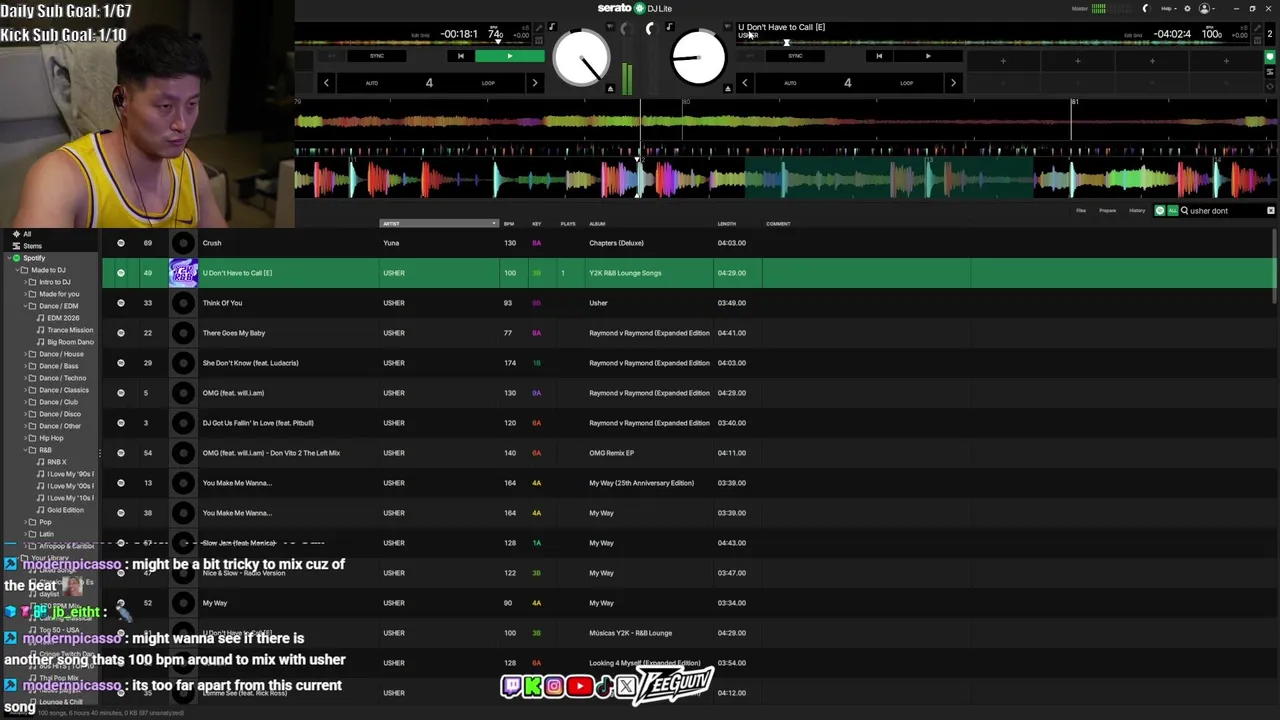Image resolution: width=1280 pixels, height=720 pixels.
Task: Sort the library by KEY column
Action: click(x=537, y=224)
